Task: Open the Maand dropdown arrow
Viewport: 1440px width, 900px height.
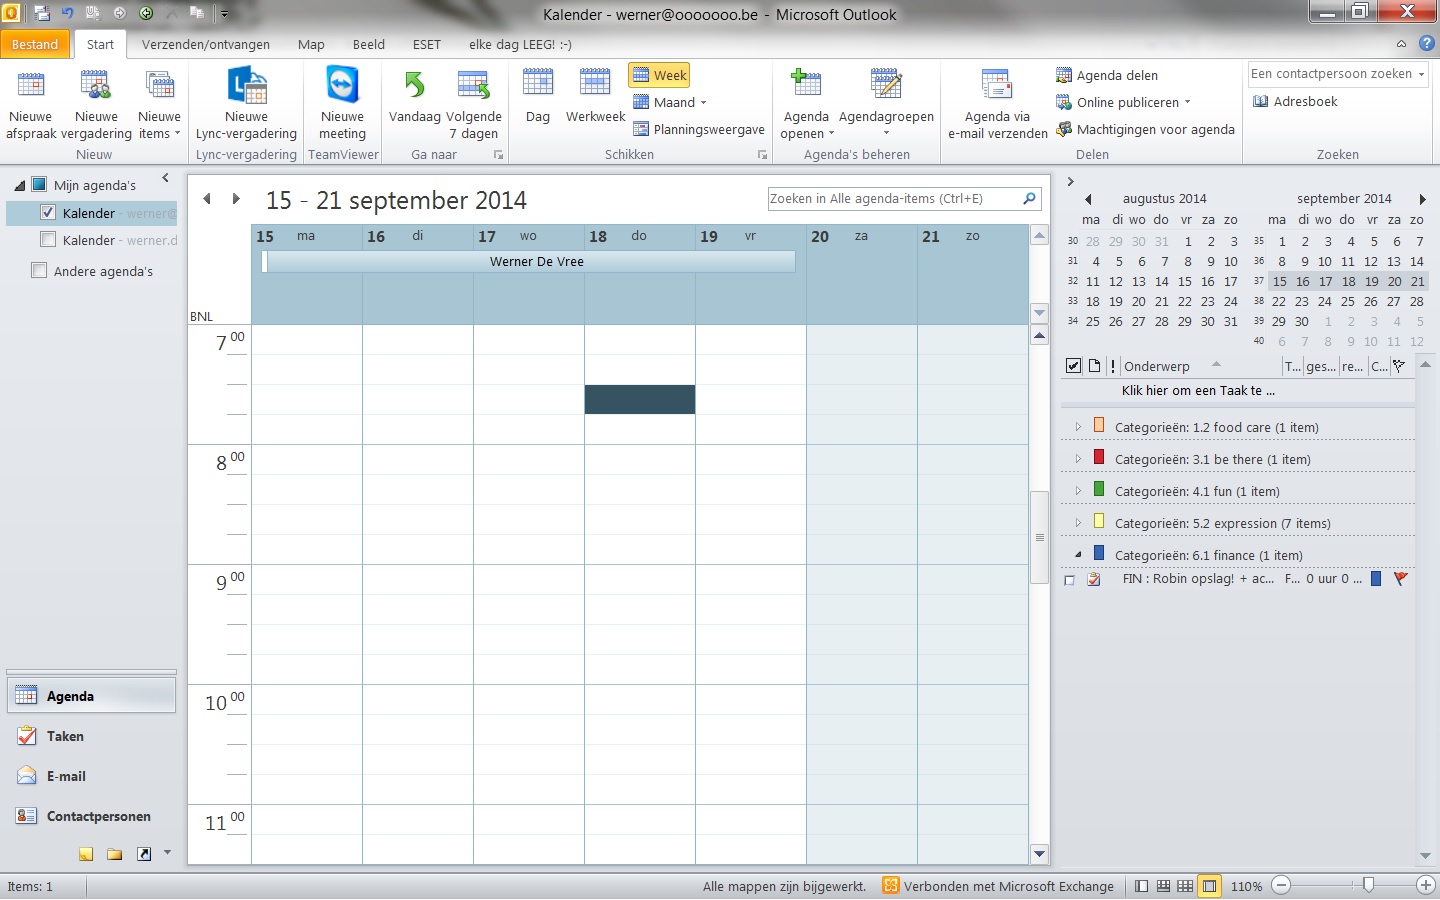Action: point(703,103)
